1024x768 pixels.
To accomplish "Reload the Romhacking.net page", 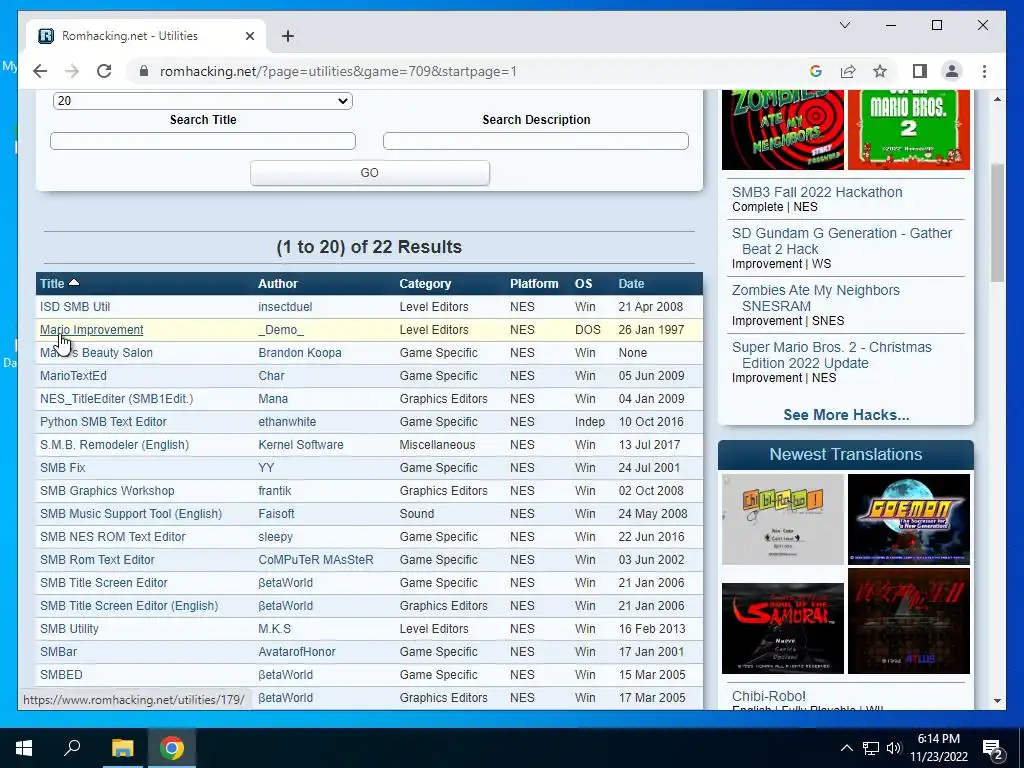I will pyautogui.click(x=104, y=71).
